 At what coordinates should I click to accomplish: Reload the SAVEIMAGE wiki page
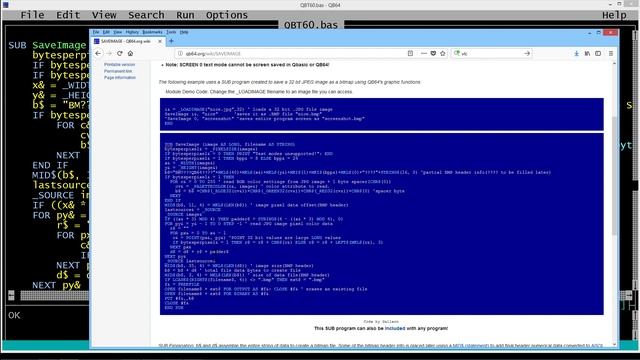pyautogui.click(x=120, y=53)
